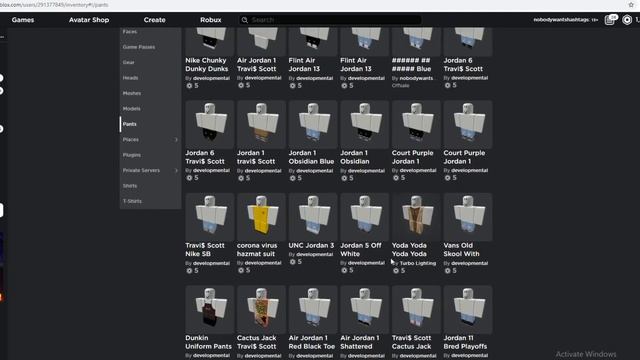Click yellow hazmat suit thumbnail
640x360 pixels.
[x=261, y=217]
